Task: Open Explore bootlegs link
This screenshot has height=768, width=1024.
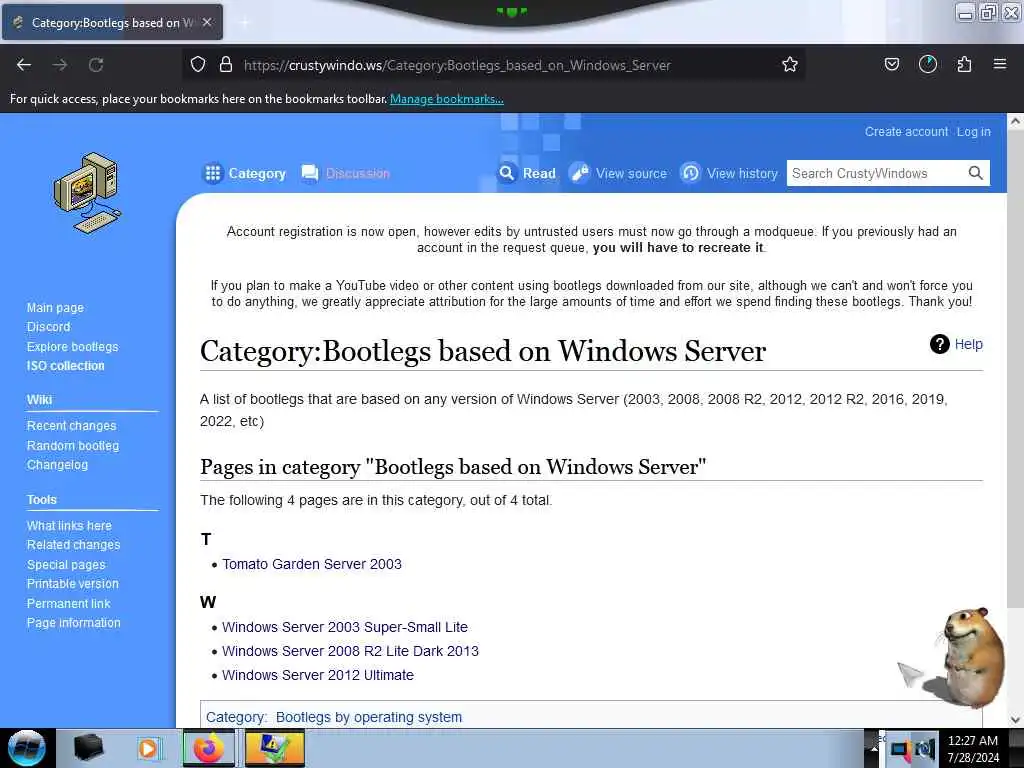Action: pyautogui.click(x=72, y=347)
